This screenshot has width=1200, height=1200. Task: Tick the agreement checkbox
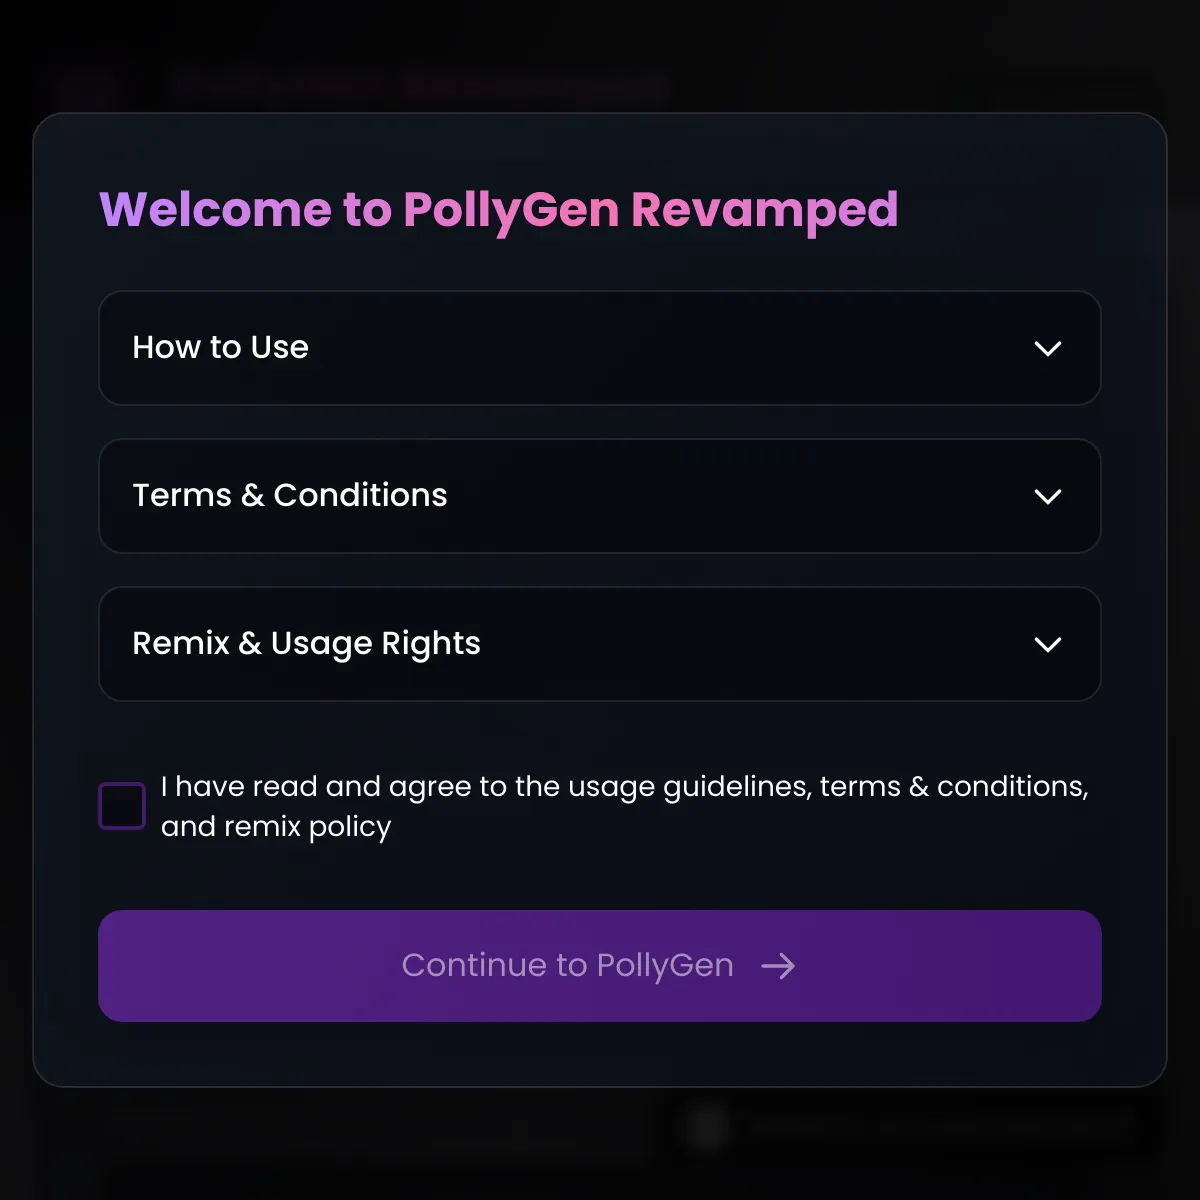tap(122, 806)
